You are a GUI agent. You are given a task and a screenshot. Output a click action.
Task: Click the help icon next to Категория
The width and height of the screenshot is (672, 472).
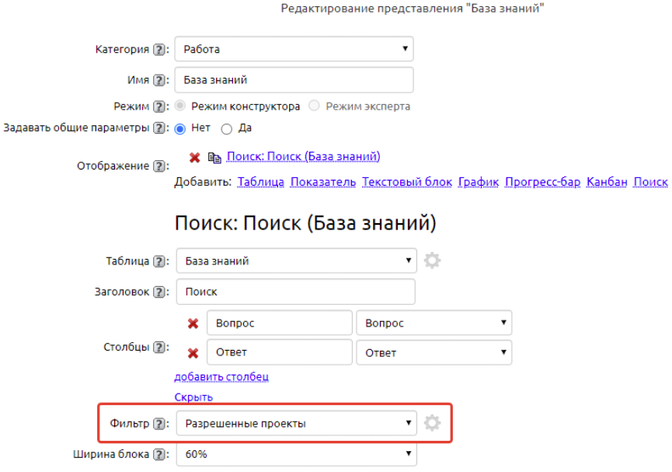[160, 50]
